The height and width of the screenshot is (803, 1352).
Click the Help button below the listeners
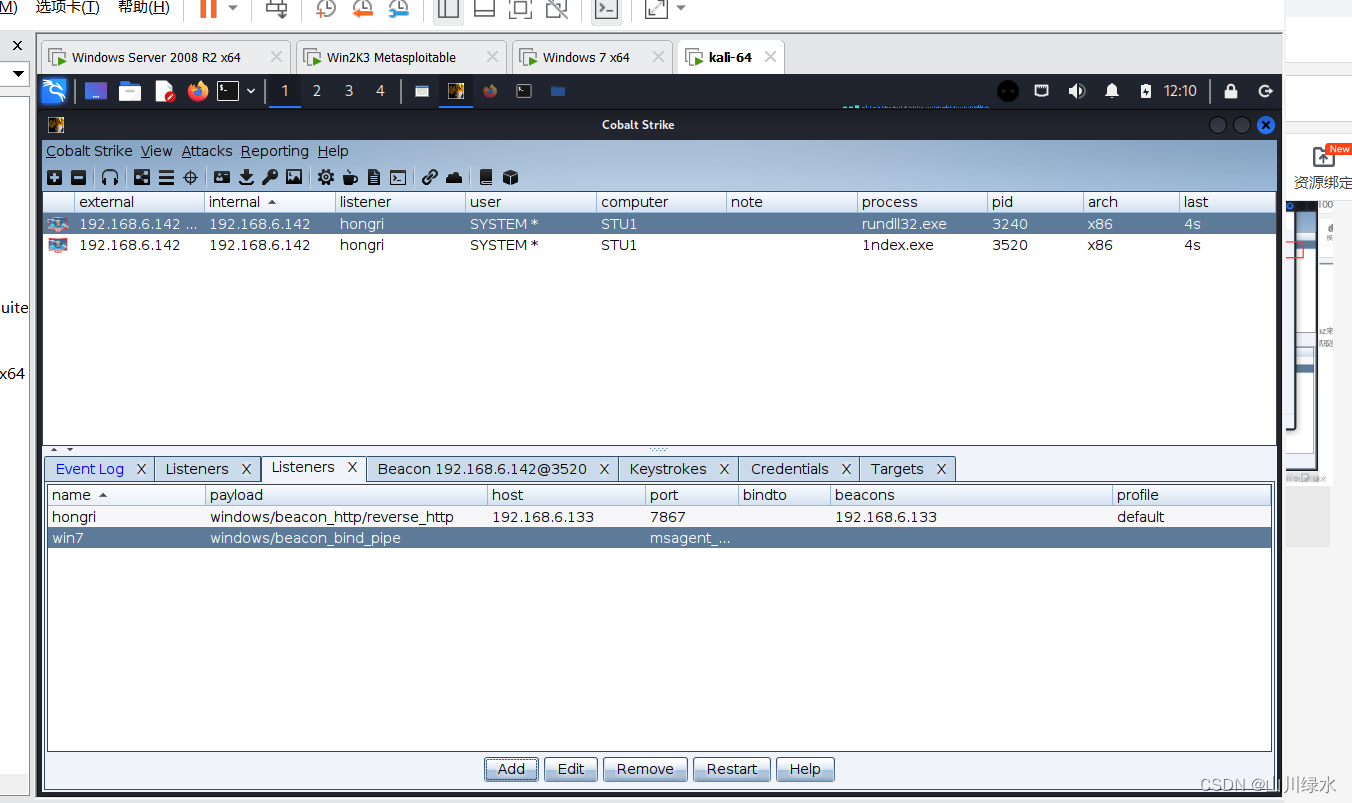point(805,769)
